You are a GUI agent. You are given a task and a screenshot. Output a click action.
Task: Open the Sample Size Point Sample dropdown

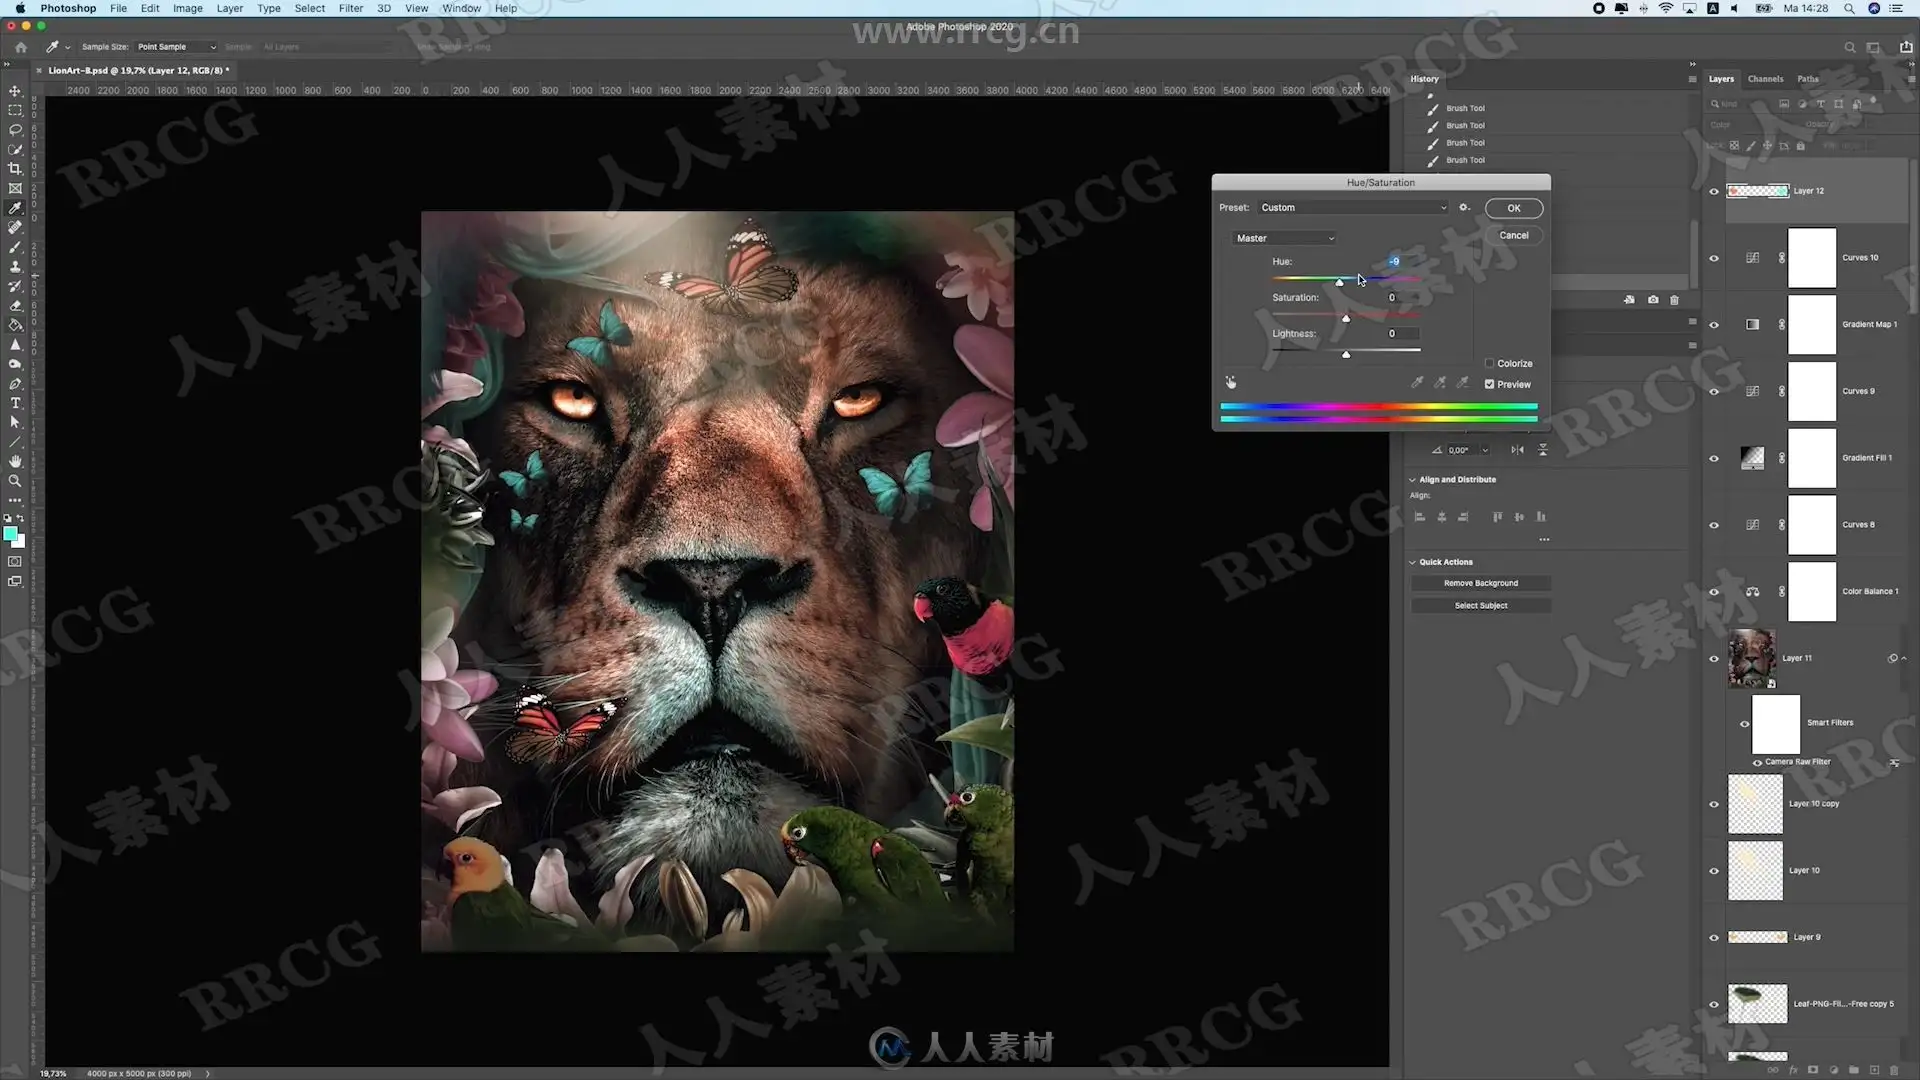(176, 47)
